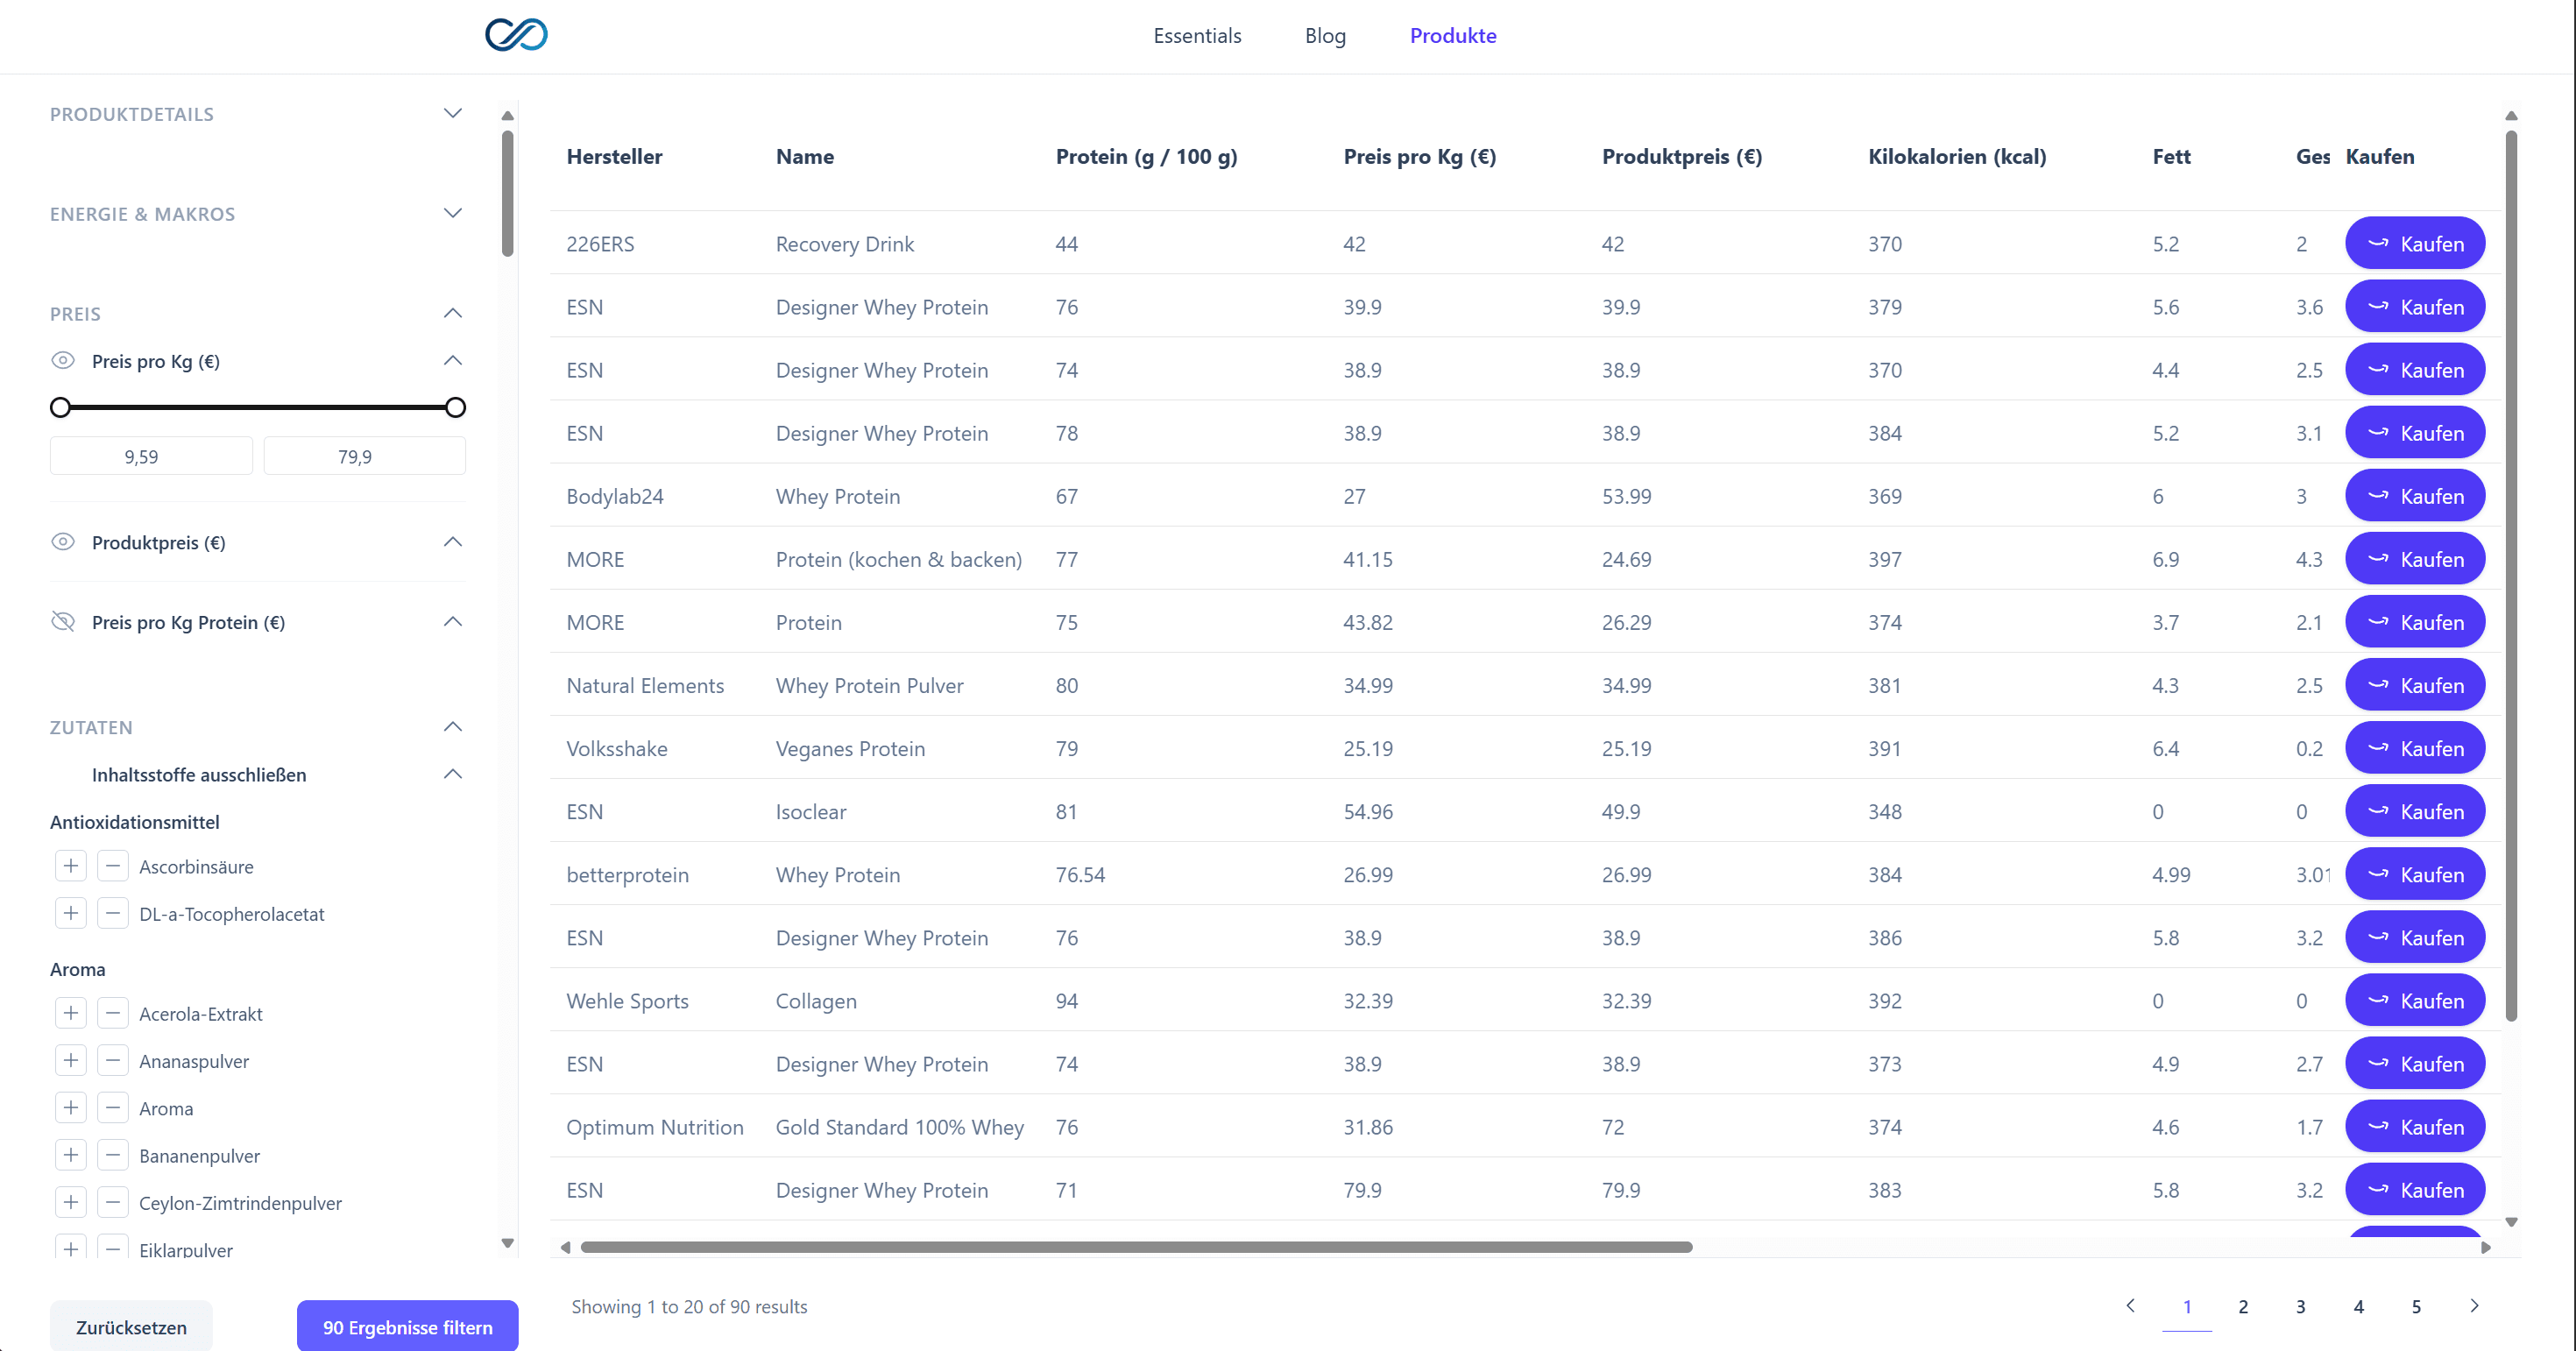Click plus icon for DL-a-Tocopherolacetat
The height and width of the screenshot is (1351, 2576).
click(x=71, y=913)
